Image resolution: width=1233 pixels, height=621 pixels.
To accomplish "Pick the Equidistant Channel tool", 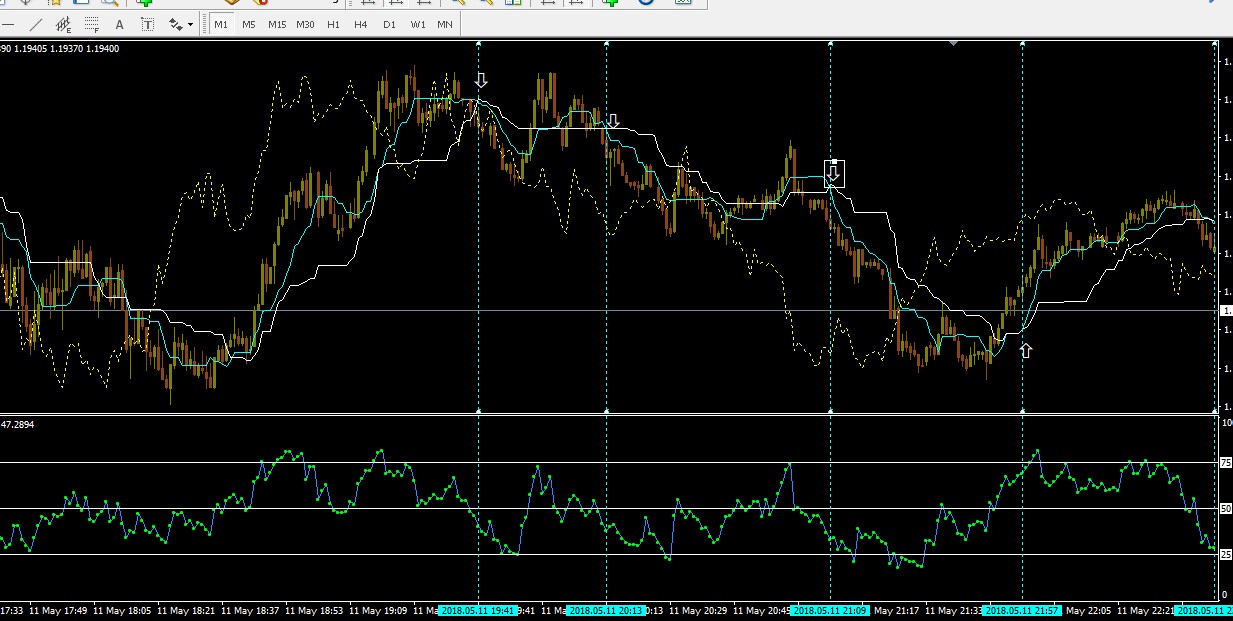I will click(64, 24).
